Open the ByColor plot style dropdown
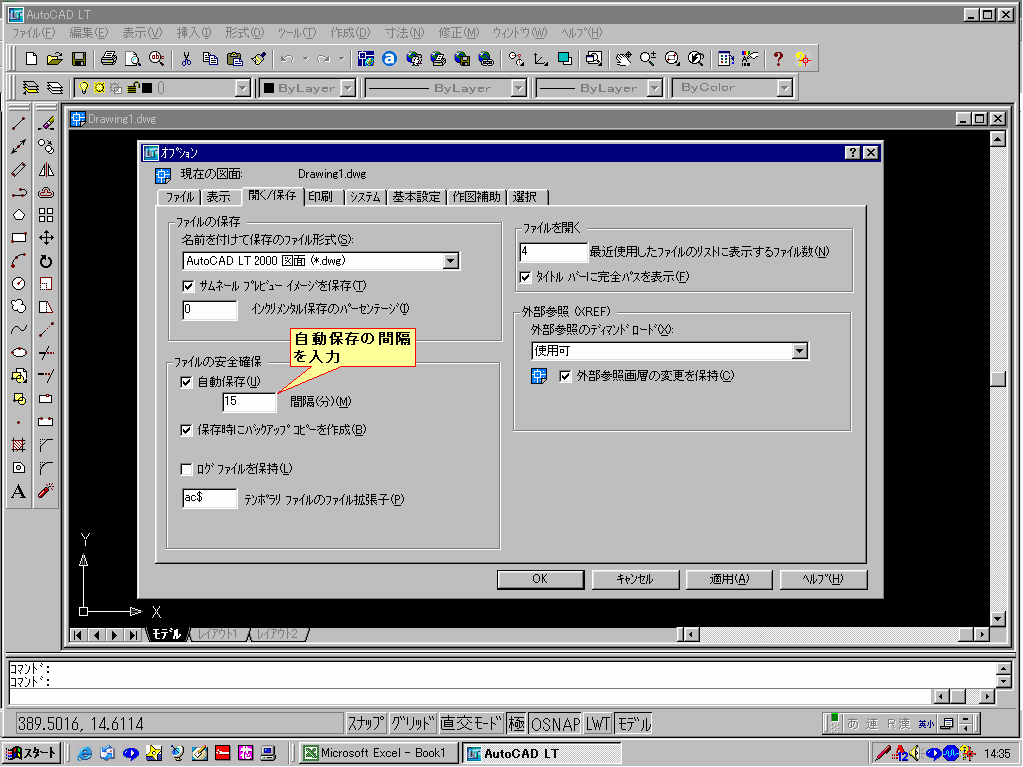 784,88
